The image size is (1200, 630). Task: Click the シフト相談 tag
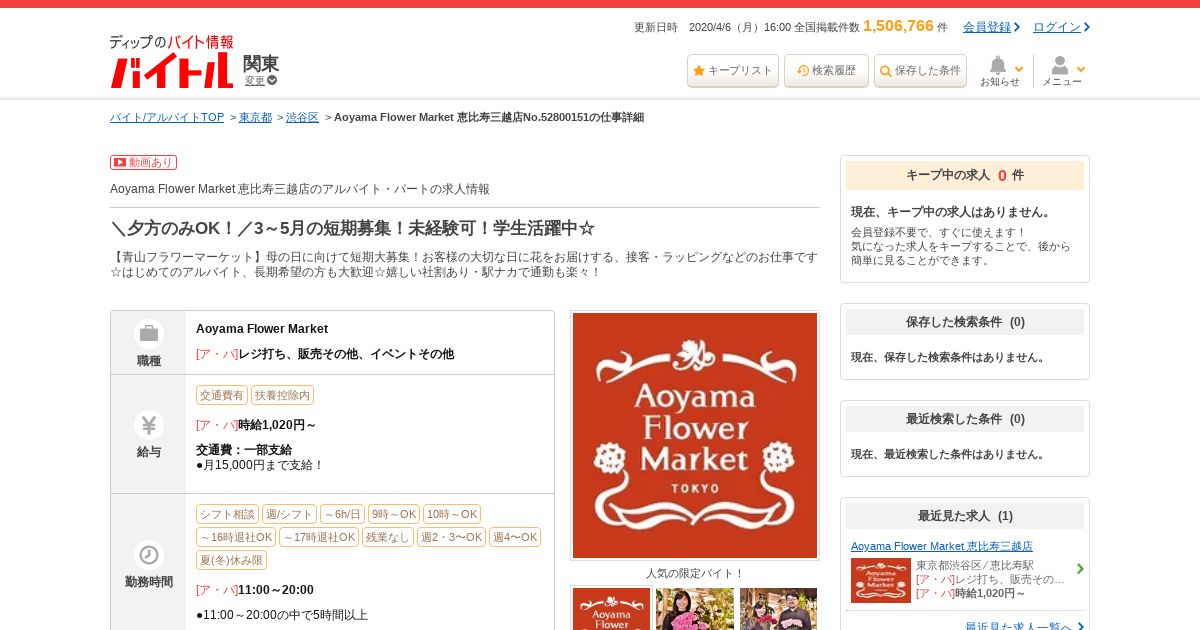pos(227,513)
